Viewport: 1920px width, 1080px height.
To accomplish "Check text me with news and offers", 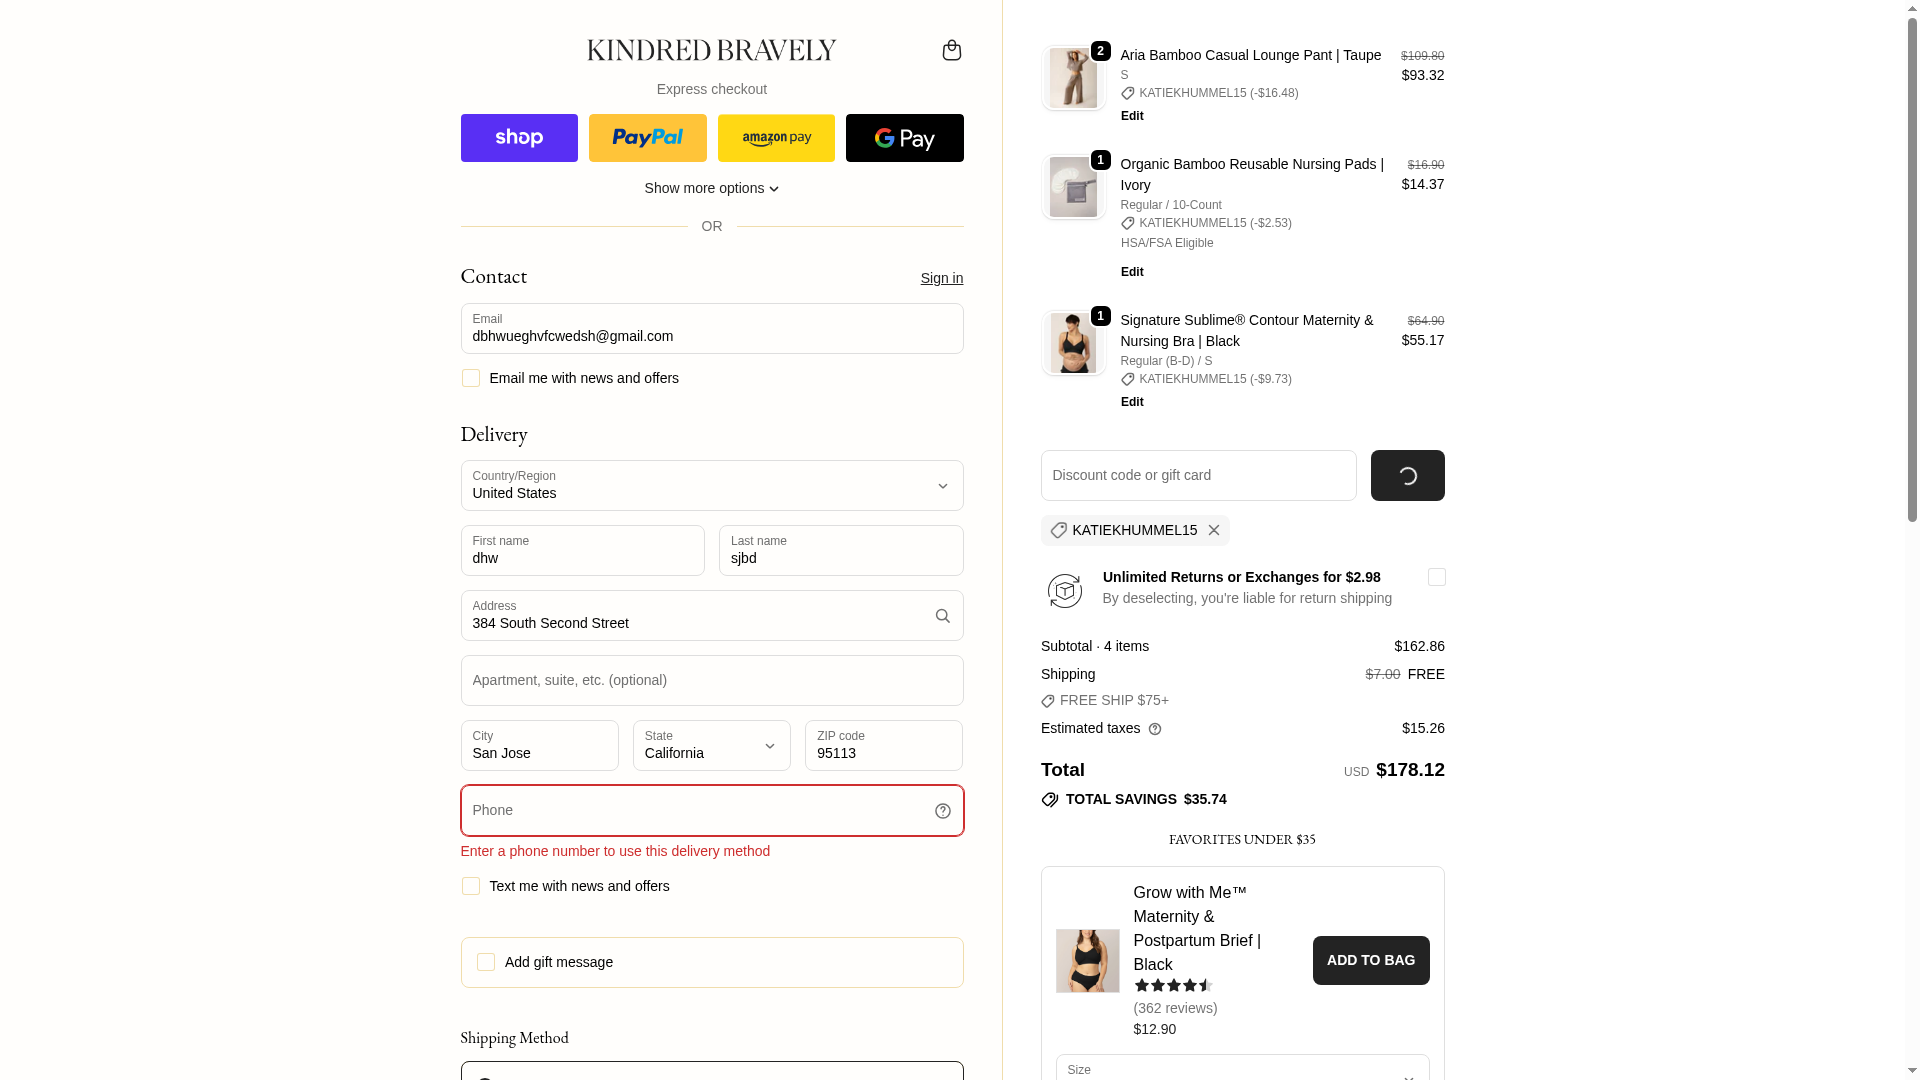I will coord(471,886).
